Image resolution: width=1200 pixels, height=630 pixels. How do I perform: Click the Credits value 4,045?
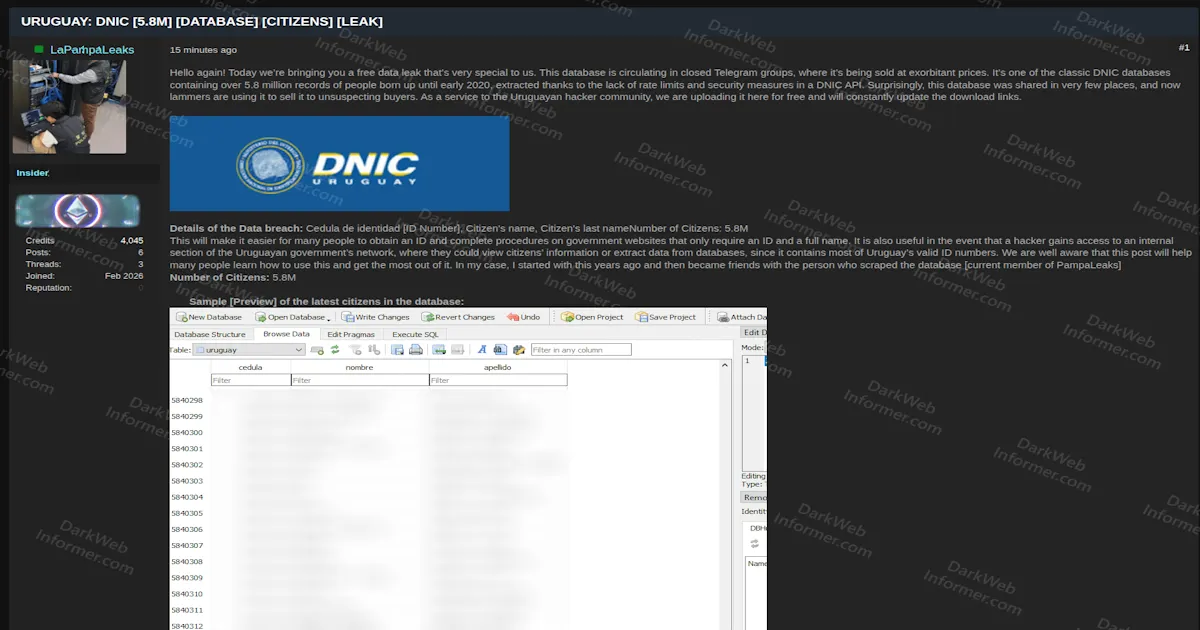[x=132, y=241]
